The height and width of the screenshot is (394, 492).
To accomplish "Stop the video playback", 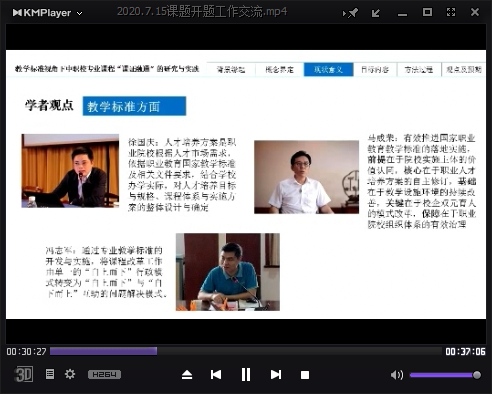I will tap(305, 375).
